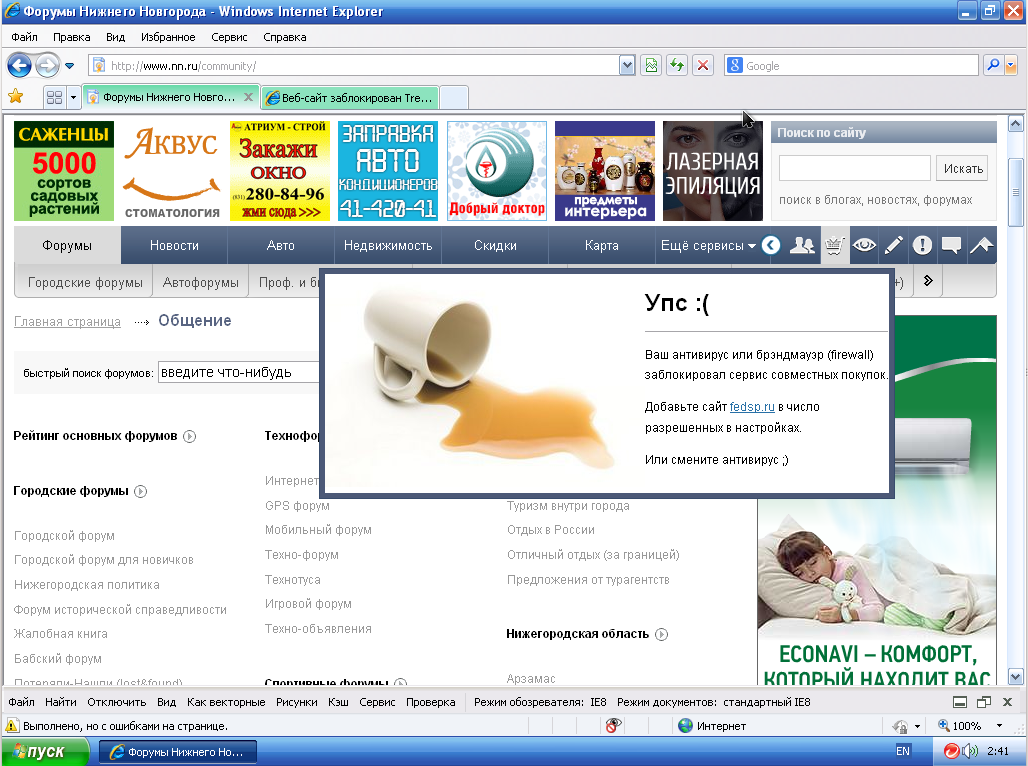
Task: Follow the fedsp.ru link in popup
Action: click(752, 407)
